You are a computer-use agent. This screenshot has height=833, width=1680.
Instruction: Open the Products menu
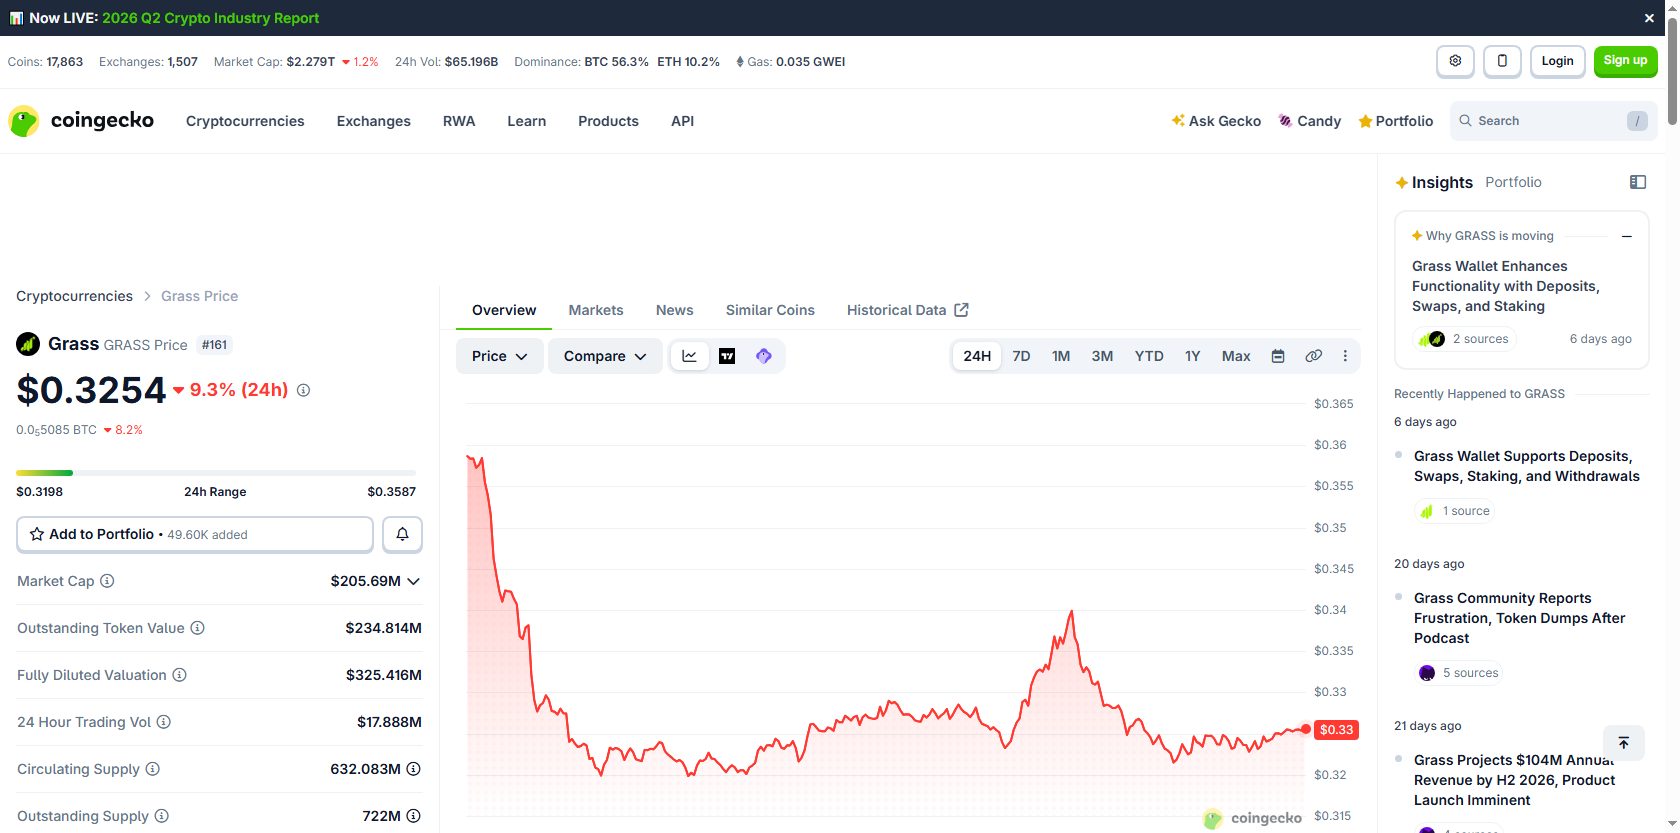(608, 121)
